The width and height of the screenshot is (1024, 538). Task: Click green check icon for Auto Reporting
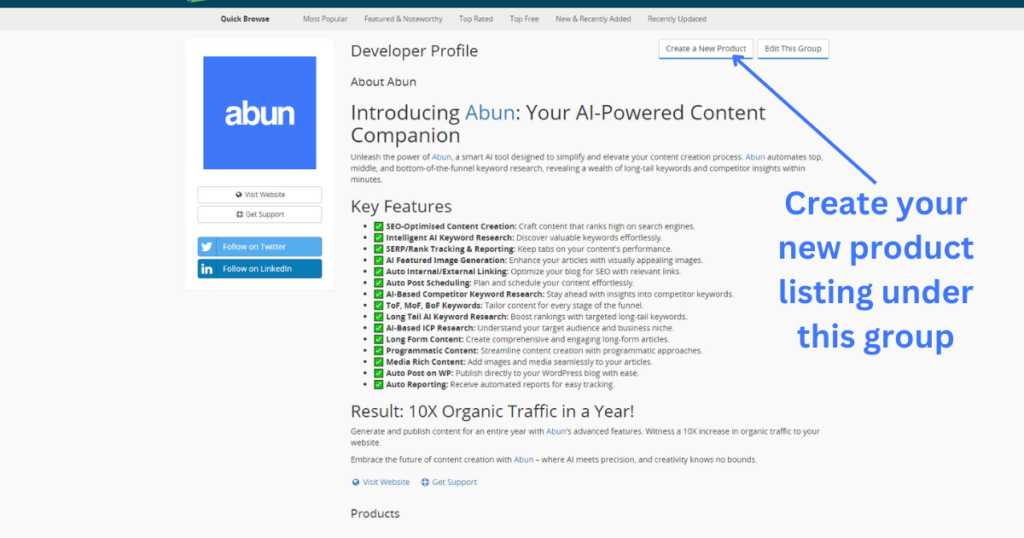tap(378, 385)
